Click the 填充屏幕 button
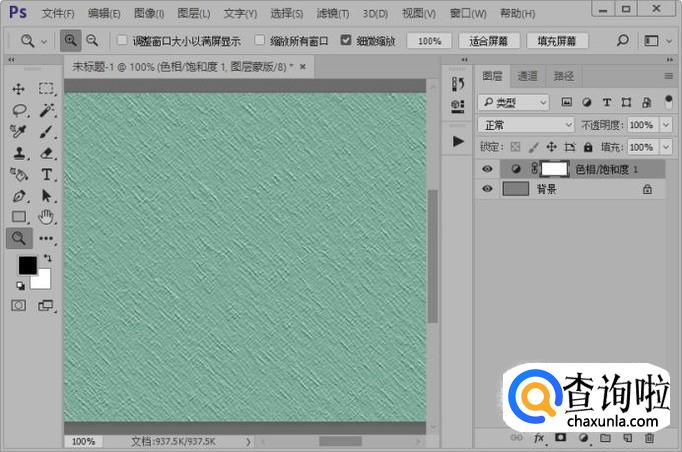This screenshot has width=682, height=452. 557,41
